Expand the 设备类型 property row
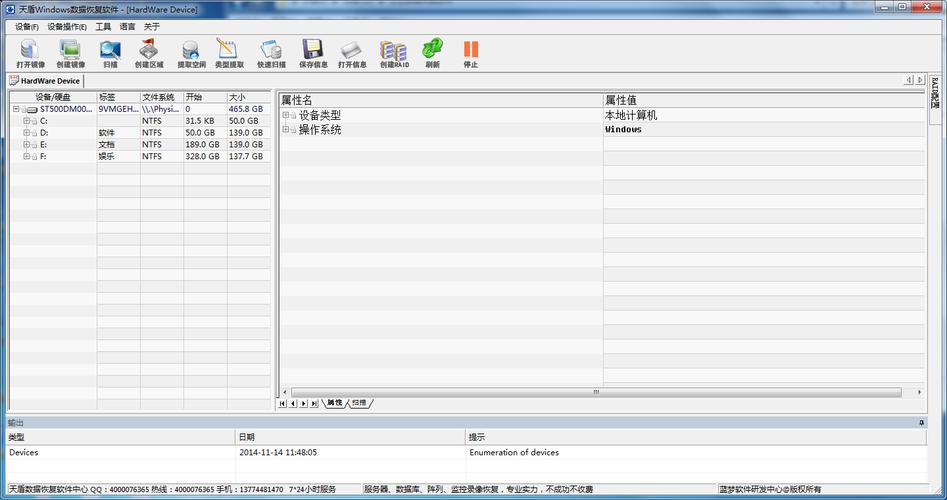 tap(285, 115)
